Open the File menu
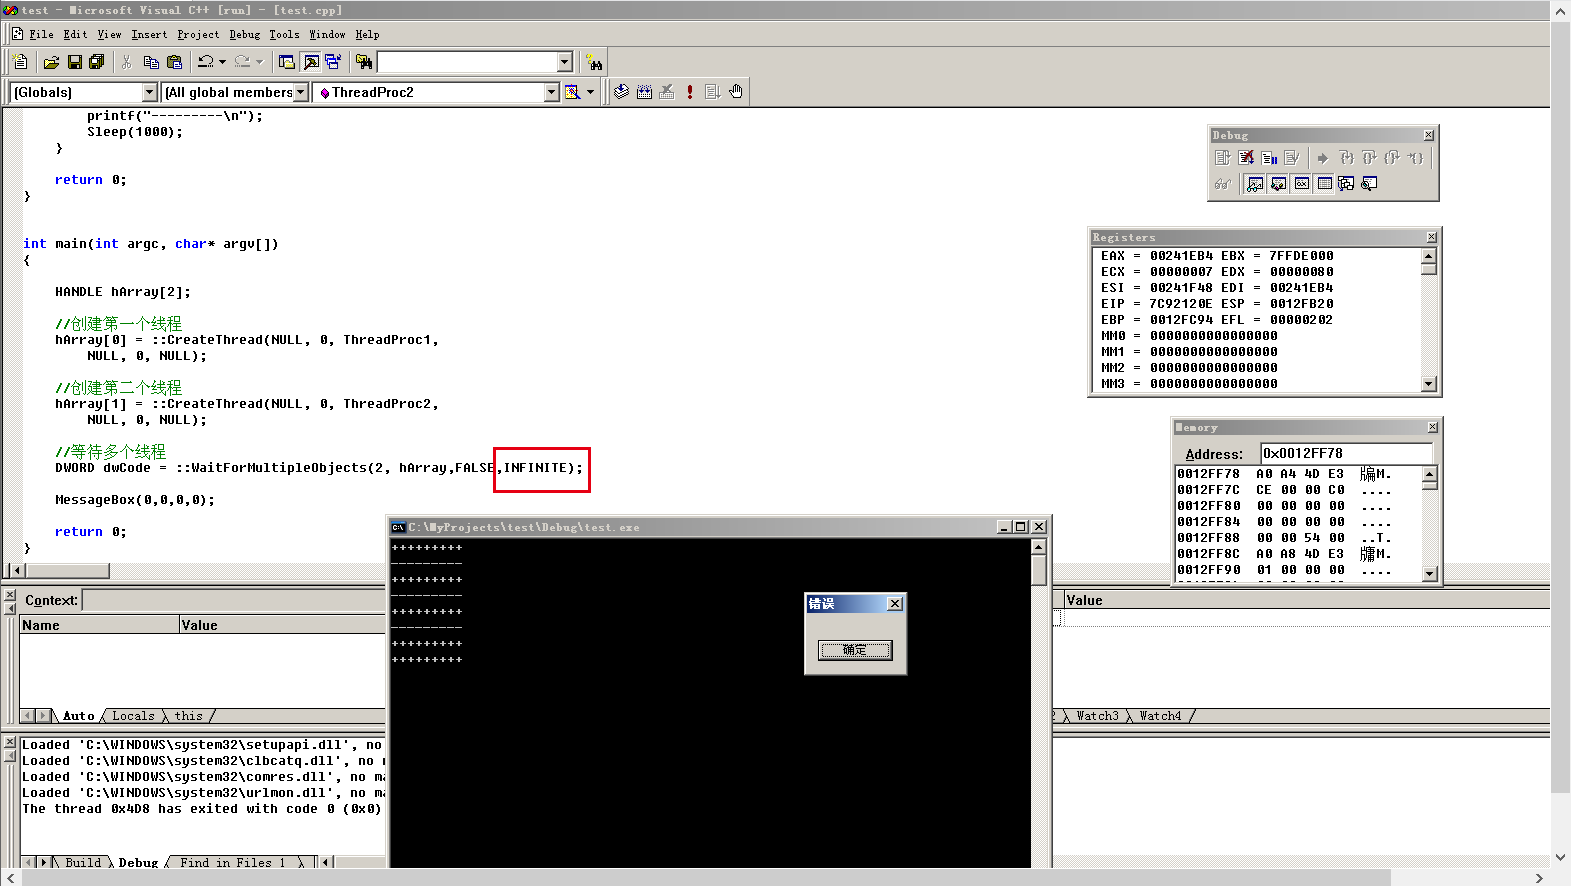This screenshot has height=886, width=1571. click(x=41, y=34)
